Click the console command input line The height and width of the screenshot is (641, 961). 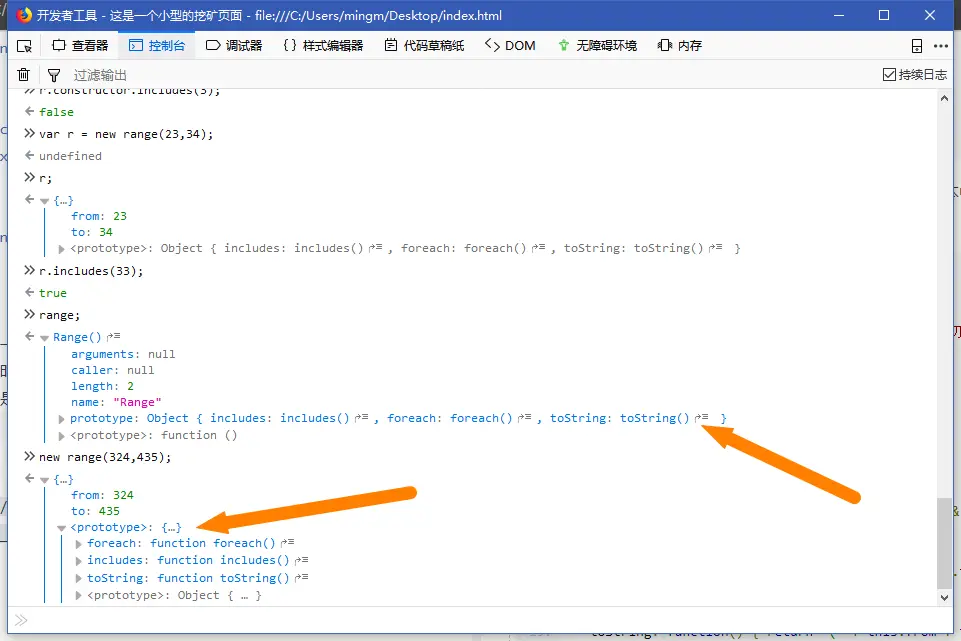point(481,620)
